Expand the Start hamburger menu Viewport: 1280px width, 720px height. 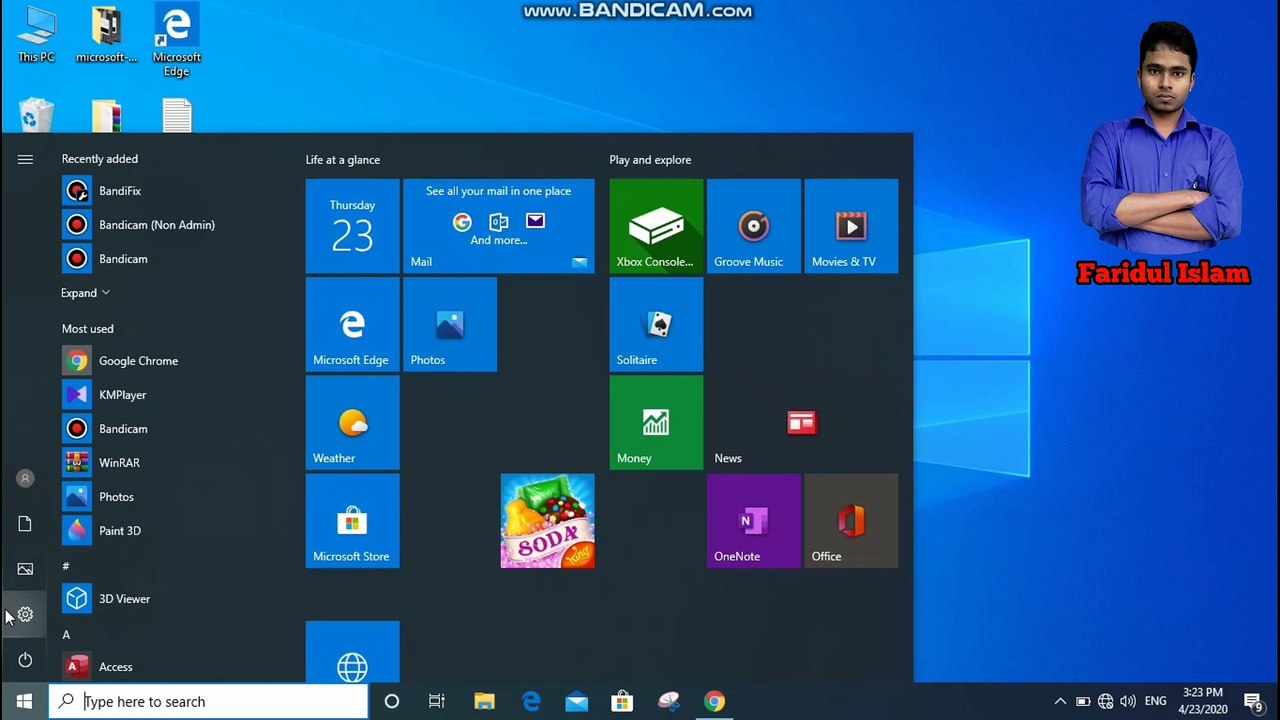point(25,160)
